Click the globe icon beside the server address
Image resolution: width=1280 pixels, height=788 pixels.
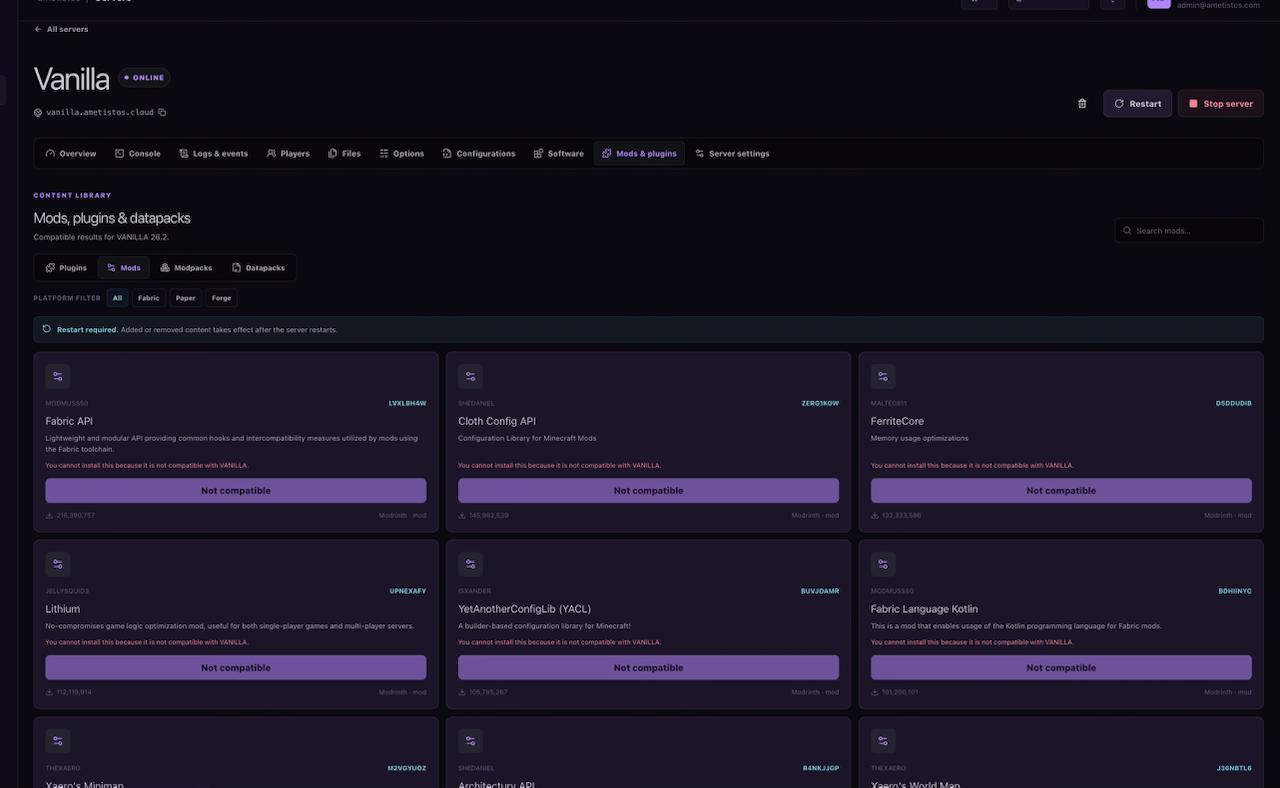pyautogui.click(x=38, y=112)
